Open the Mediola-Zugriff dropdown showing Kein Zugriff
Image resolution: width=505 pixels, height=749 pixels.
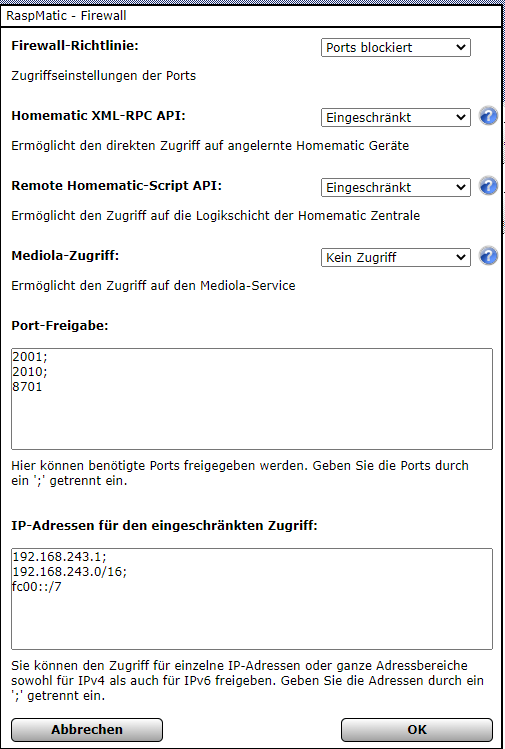[396, 257]
